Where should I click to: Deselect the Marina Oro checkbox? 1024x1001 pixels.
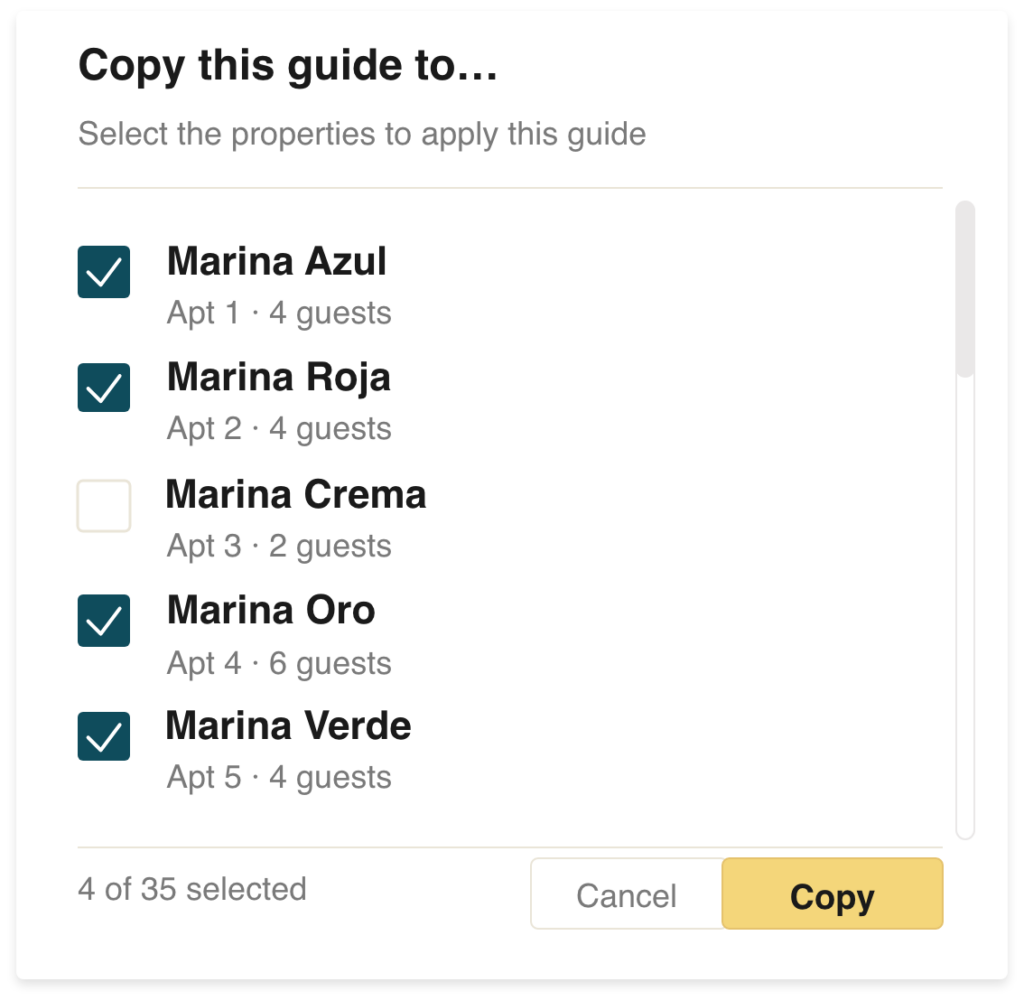pos(104,620)
